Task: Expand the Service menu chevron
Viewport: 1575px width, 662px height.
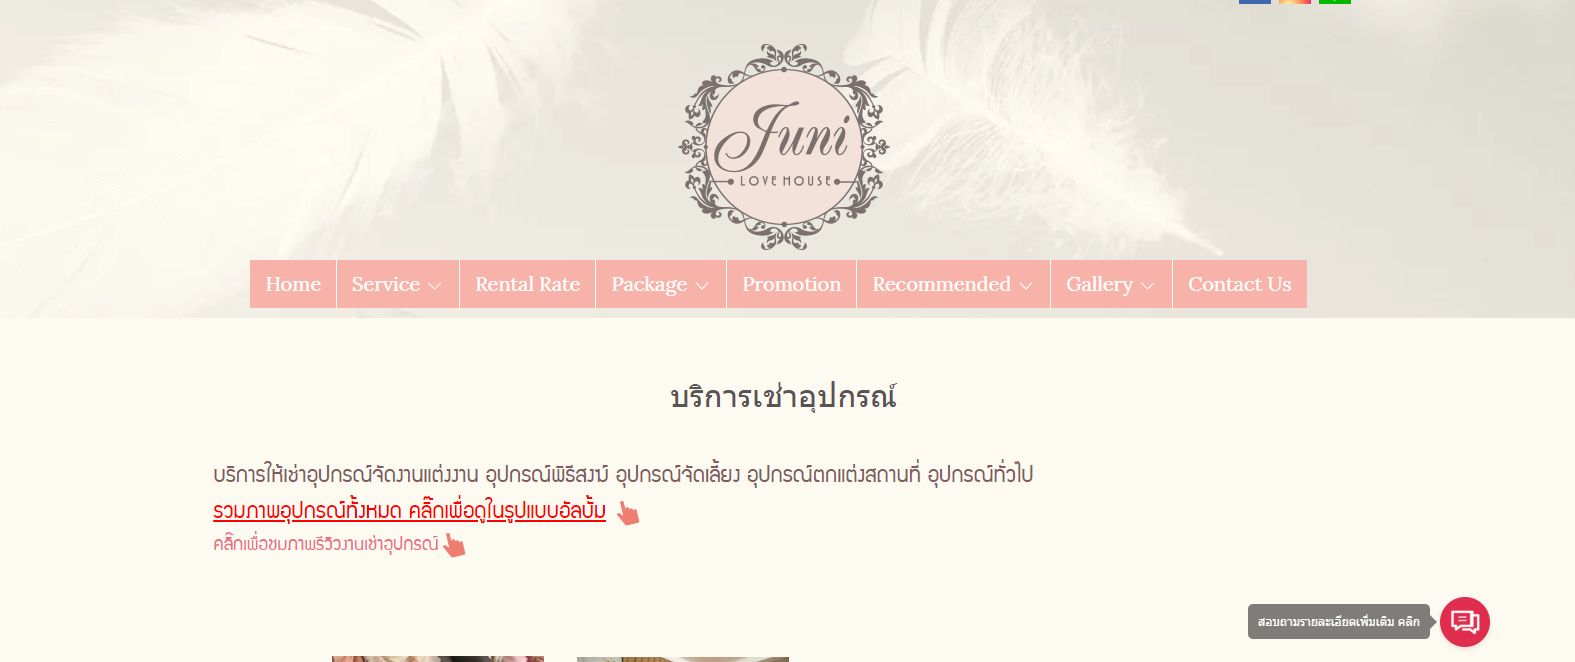Action: tap(435, 286)
